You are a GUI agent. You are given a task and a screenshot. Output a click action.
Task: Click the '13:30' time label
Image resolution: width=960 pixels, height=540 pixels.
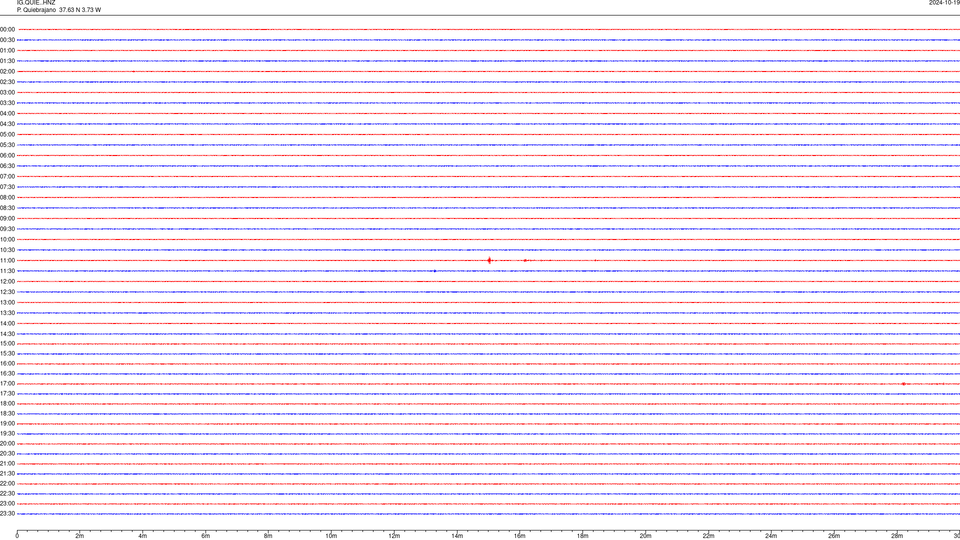pos(7,313)
